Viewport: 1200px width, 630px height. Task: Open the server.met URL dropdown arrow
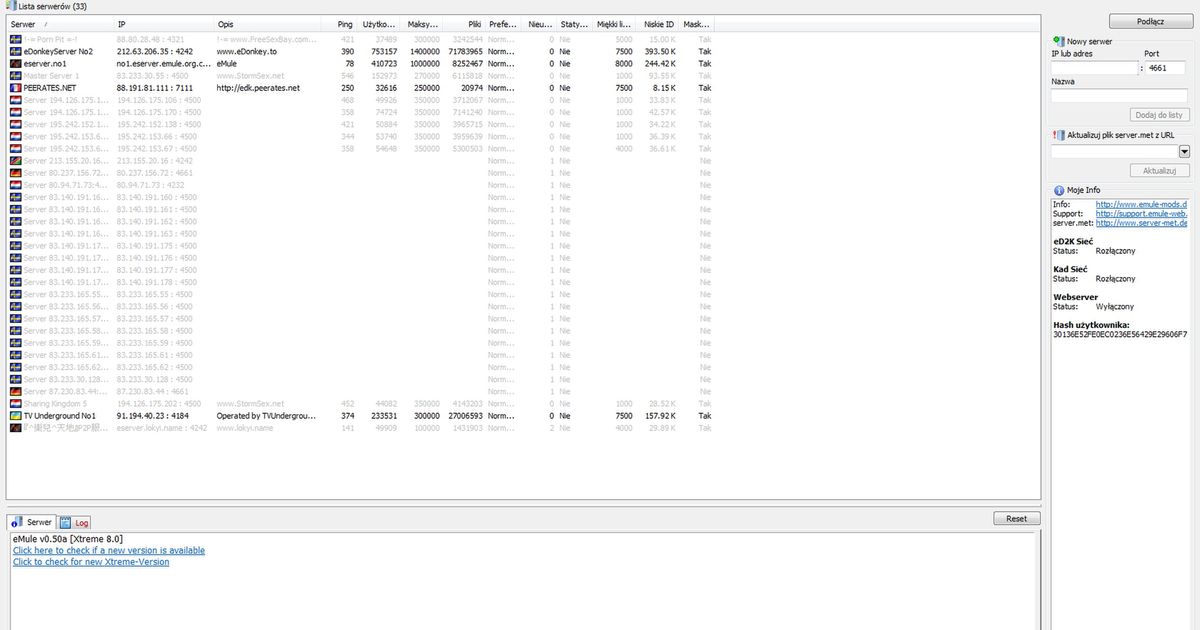(1186, 151)
